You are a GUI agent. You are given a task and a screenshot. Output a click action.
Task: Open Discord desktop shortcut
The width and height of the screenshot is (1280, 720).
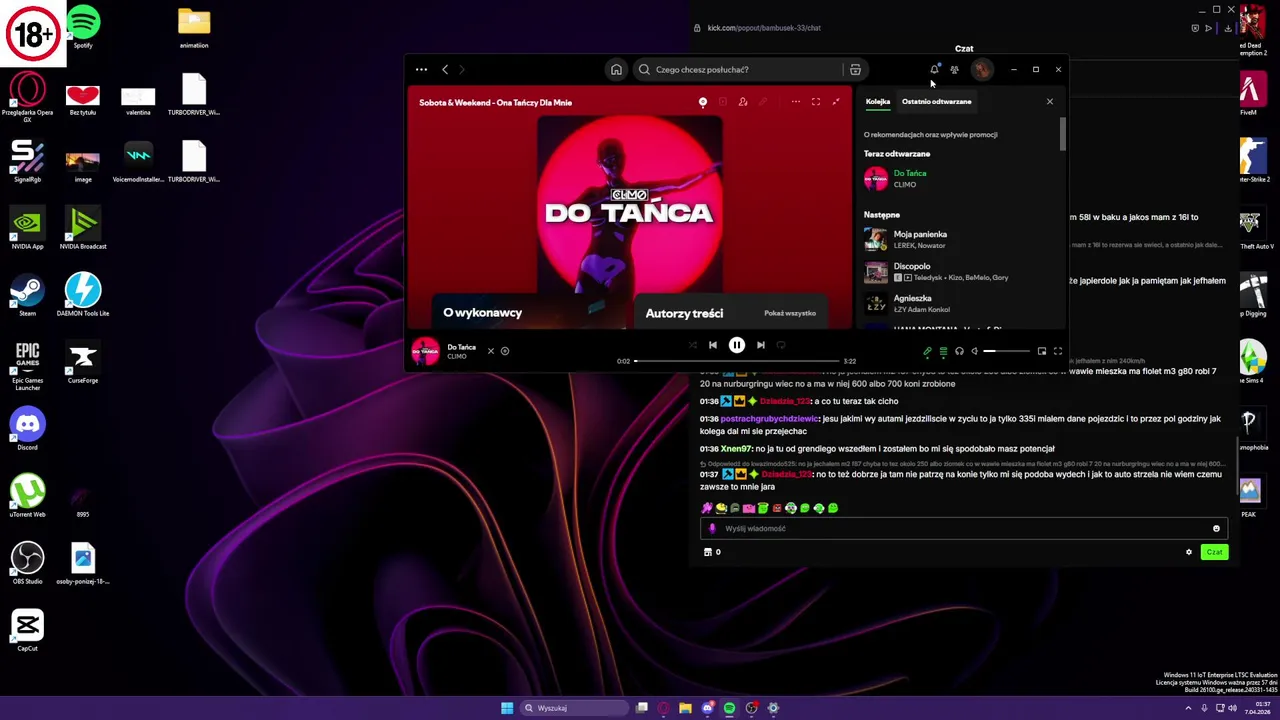click(x=27, y=429)
